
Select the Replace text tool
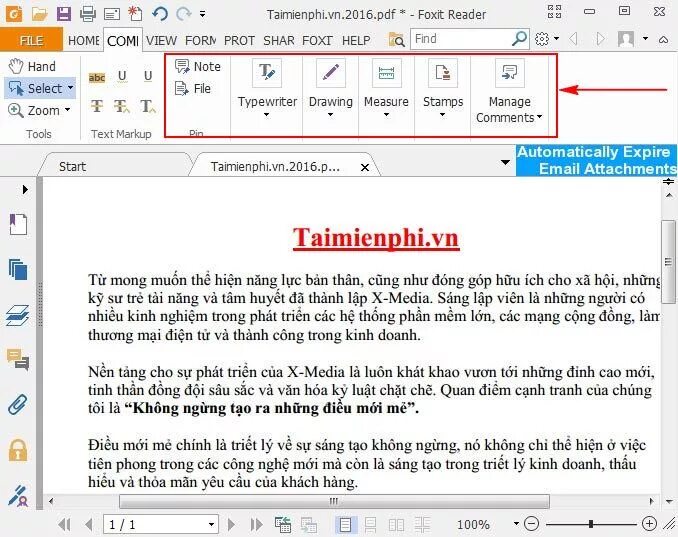(122, 106)
